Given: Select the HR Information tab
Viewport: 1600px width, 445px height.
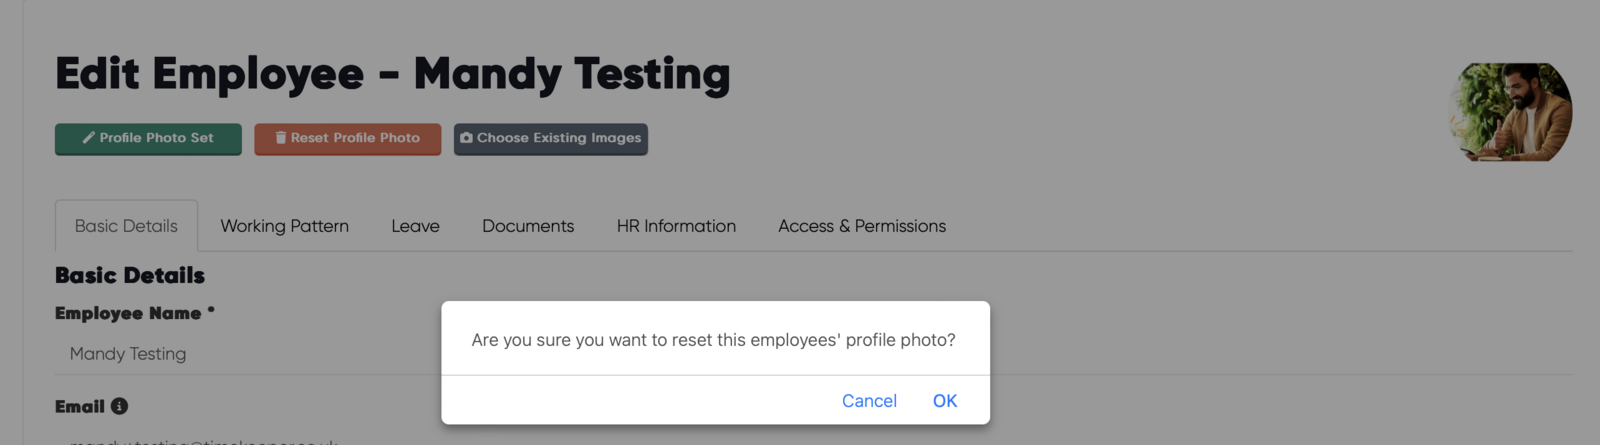Looking at the screenshot, I should pos(676,226).
